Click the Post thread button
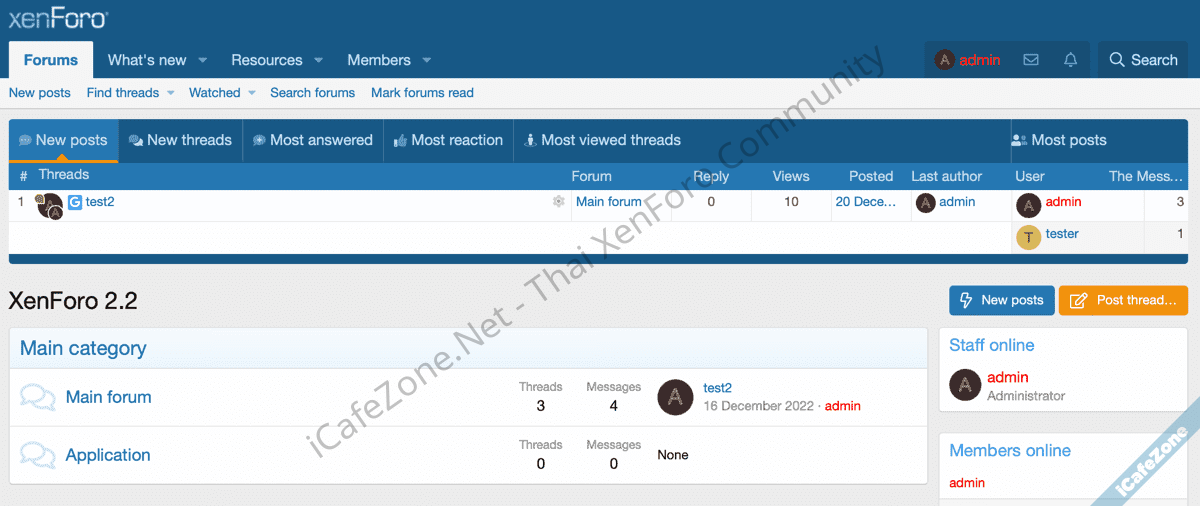1200x506 pixels. coord(1123,300)
